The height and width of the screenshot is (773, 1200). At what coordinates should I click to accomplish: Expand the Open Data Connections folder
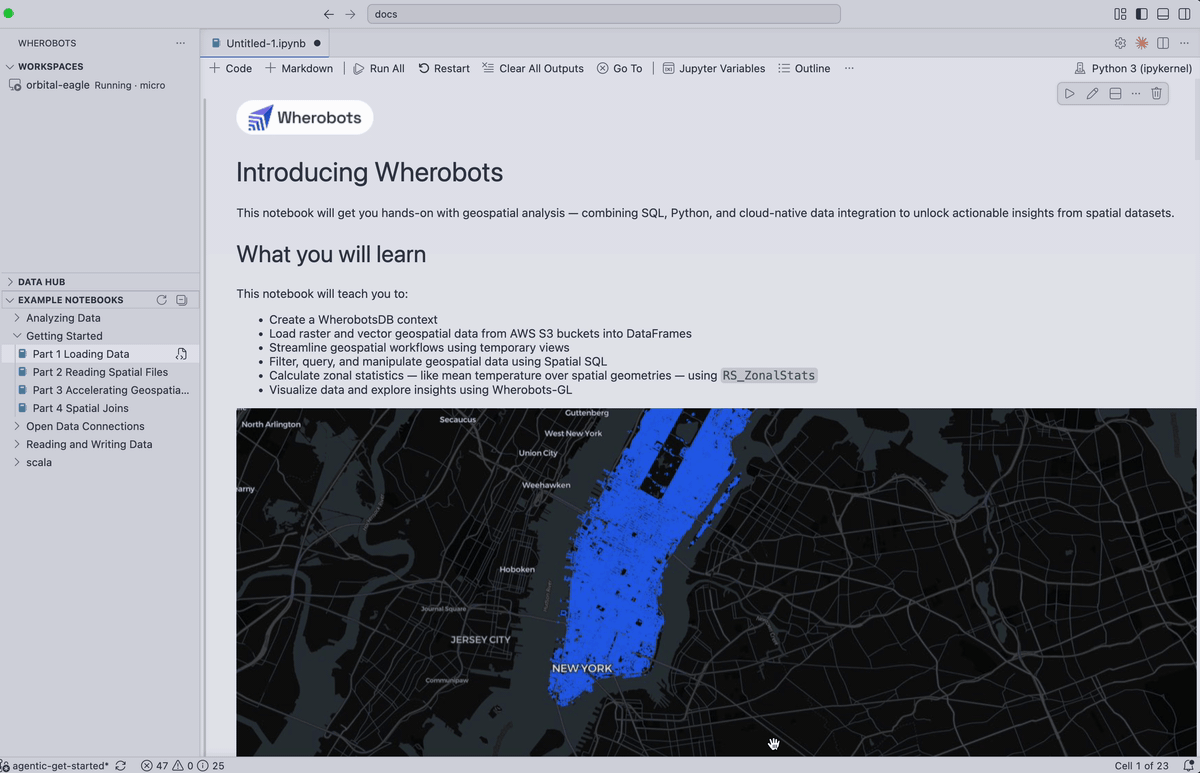coord(100,426)
